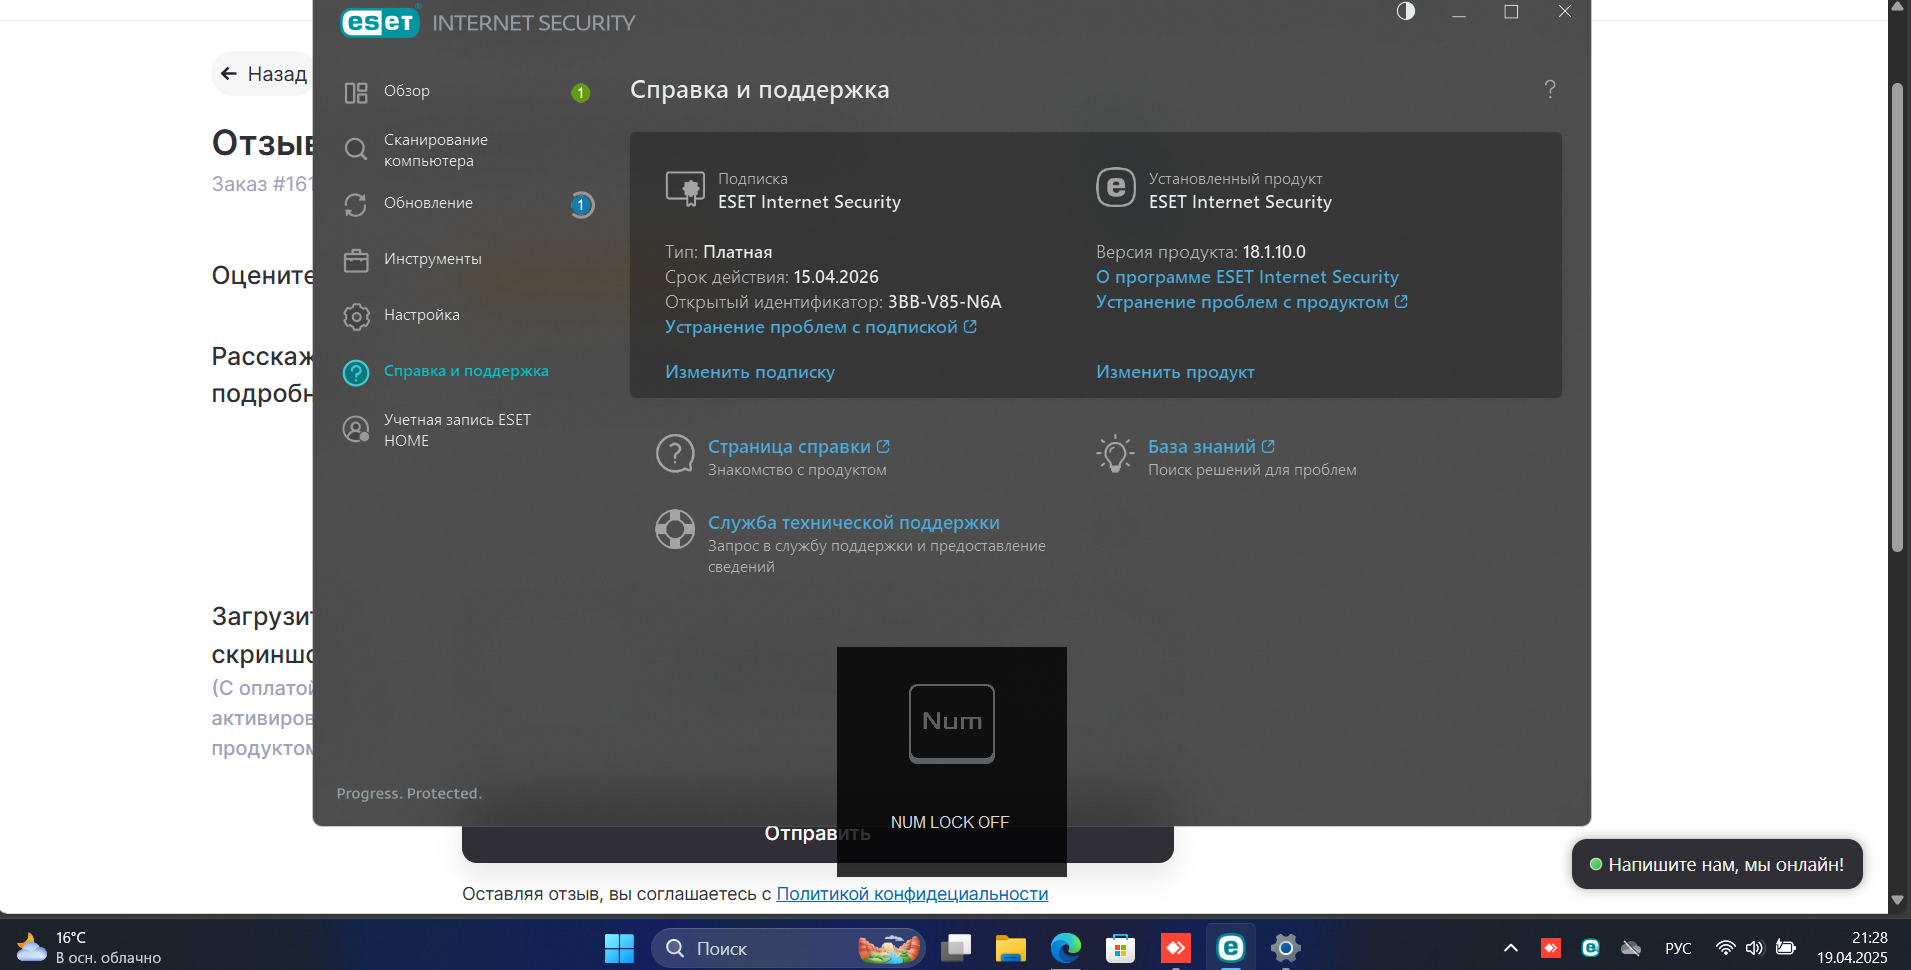Open Страница справки link
The width and height of the screenshot is (1911, 970).
(798, 447)
